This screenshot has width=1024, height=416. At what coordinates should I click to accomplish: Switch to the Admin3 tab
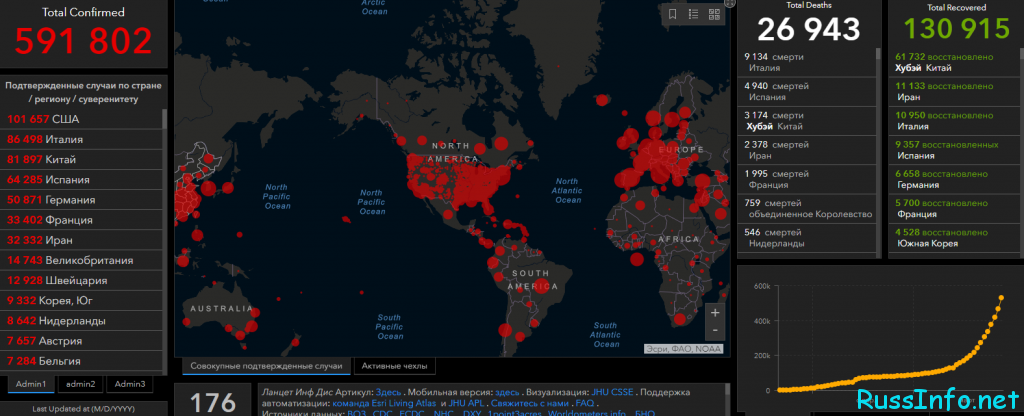[x=129, y=384]
